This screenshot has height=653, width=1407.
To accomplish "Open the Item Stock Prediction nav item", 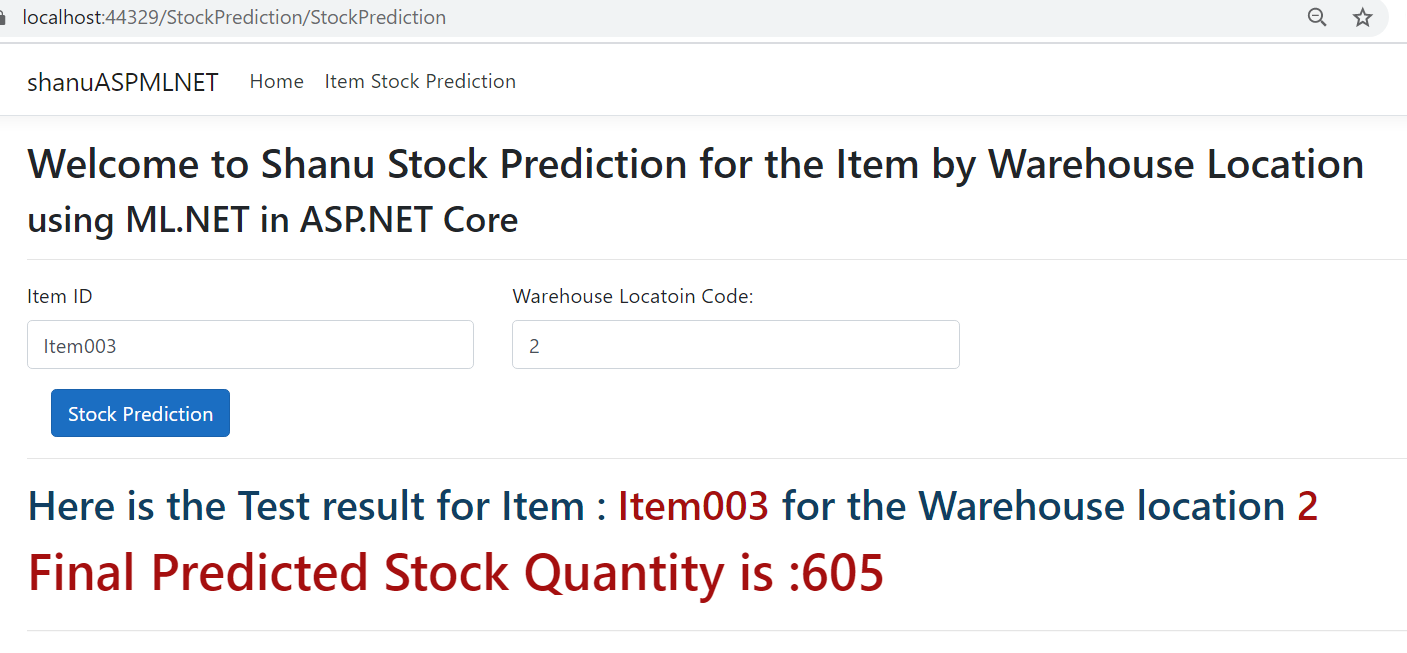I will [x=420, y=81].
